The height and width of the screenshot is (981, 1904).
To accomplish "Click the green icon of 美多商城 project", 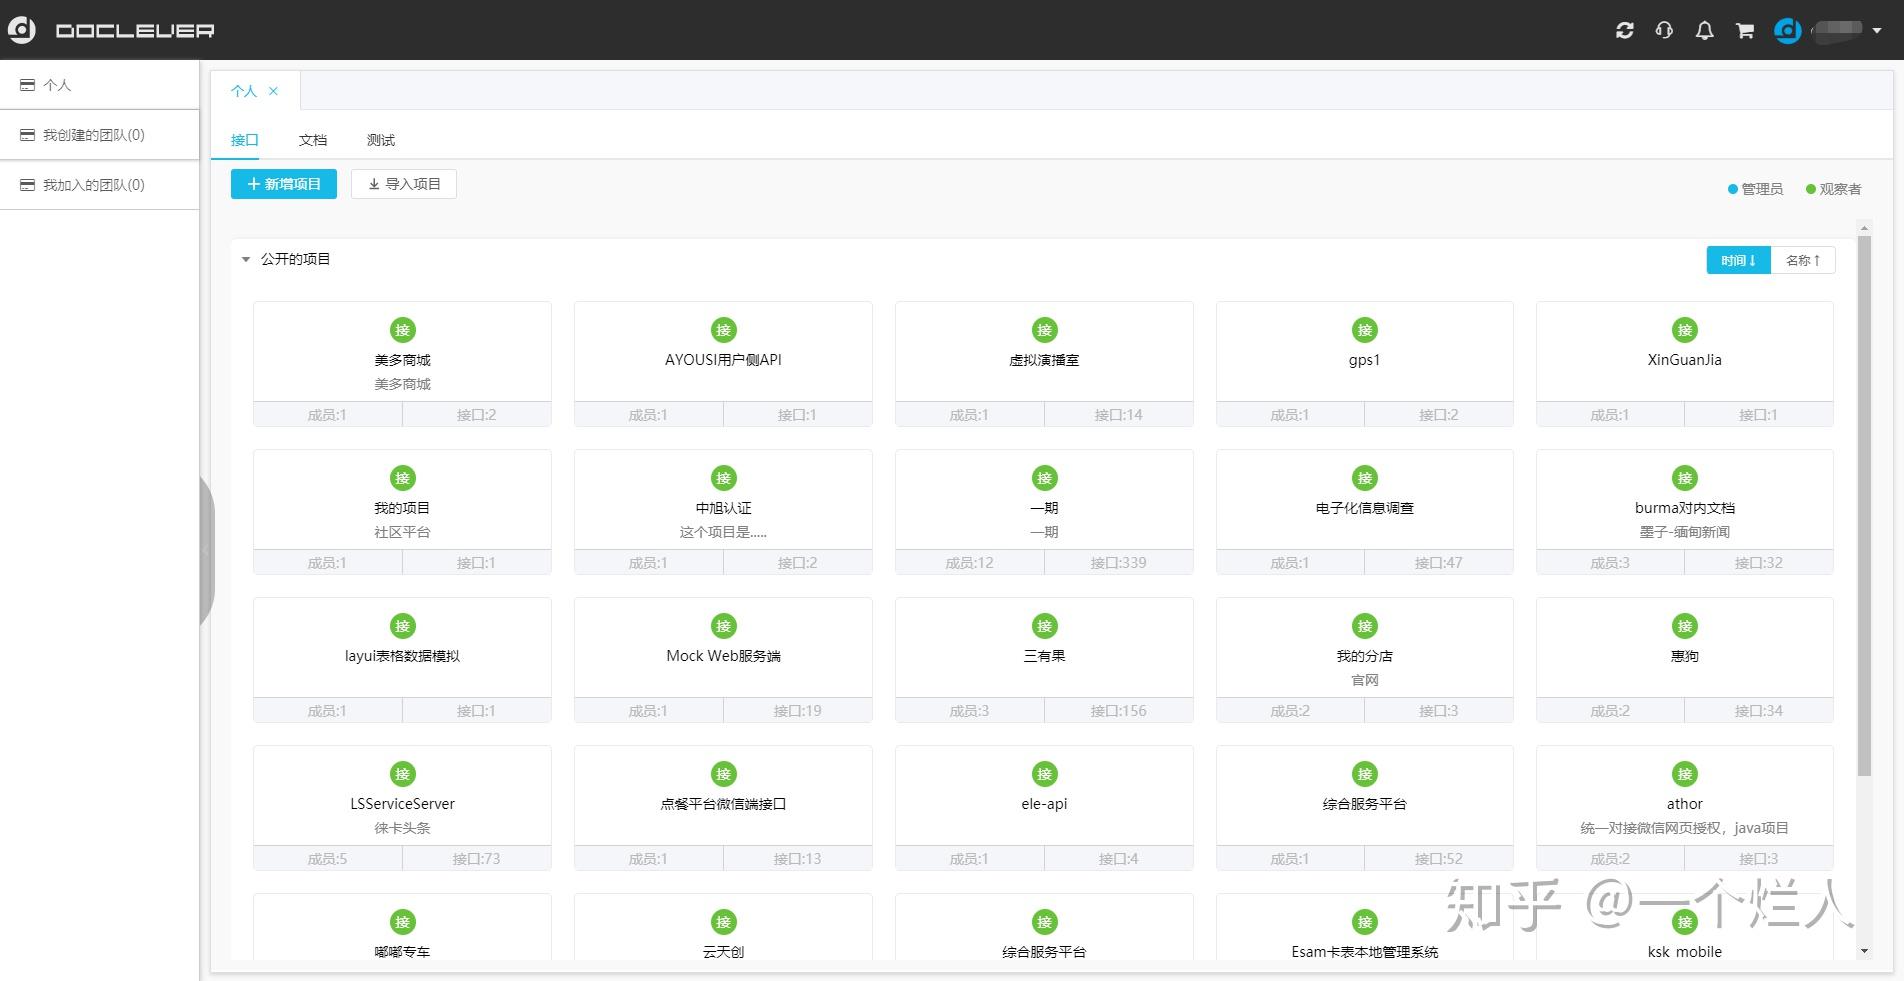I will coord(402,330).
